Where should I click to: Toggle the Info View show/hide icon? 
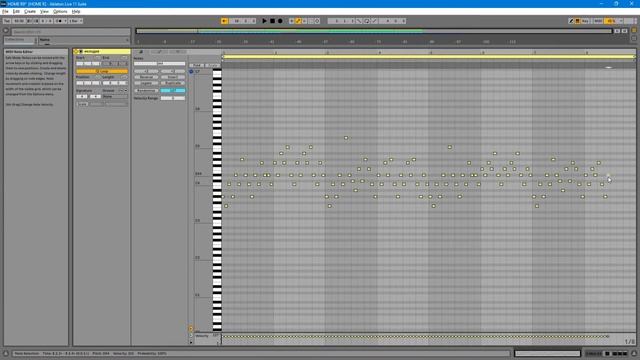pyautogui.click(x=6, y=353)
